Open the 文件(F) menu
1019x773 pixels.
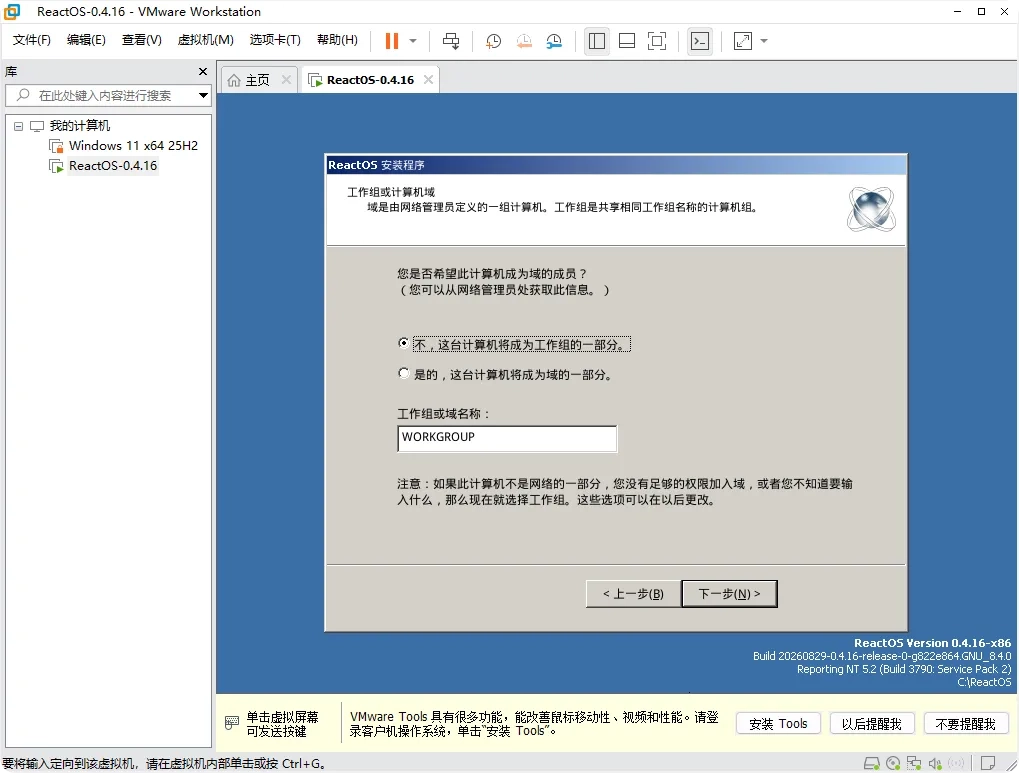32,40
